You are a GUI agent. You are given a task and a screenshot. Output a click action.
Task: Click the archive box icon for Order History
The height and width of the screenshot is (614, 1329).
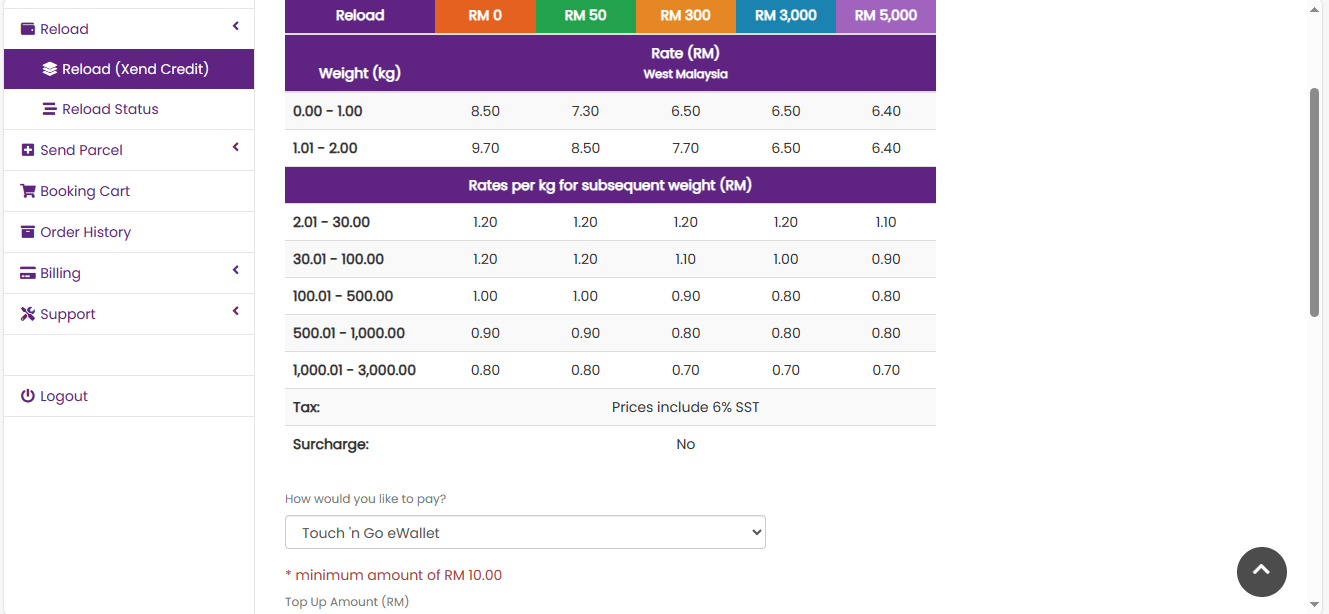pos(28,232)
